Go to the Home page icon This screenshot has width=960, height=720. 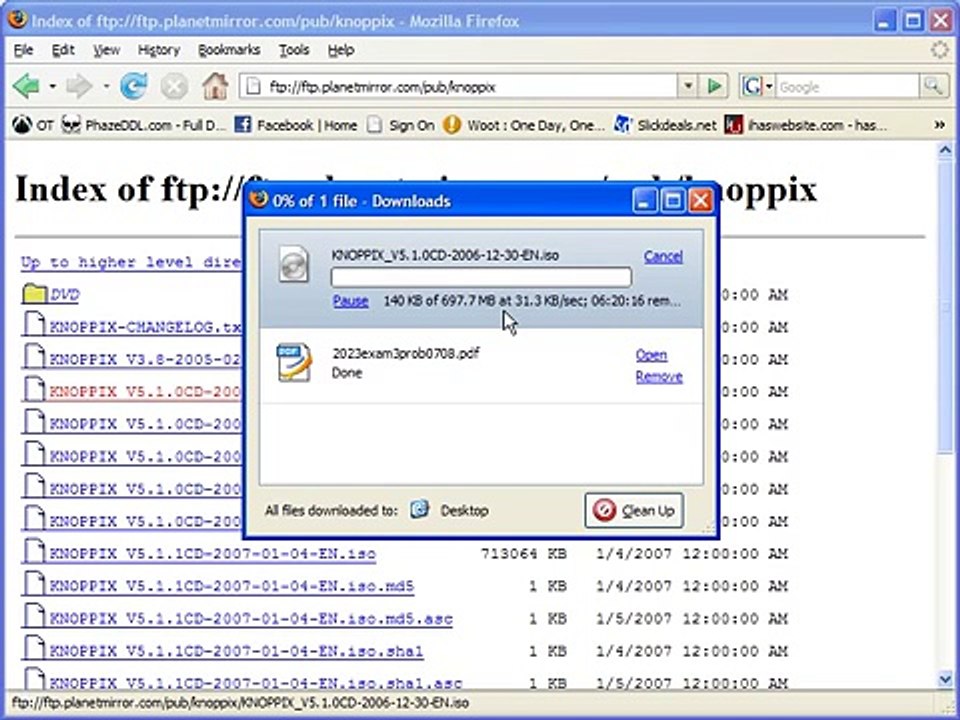click(215, 86)
